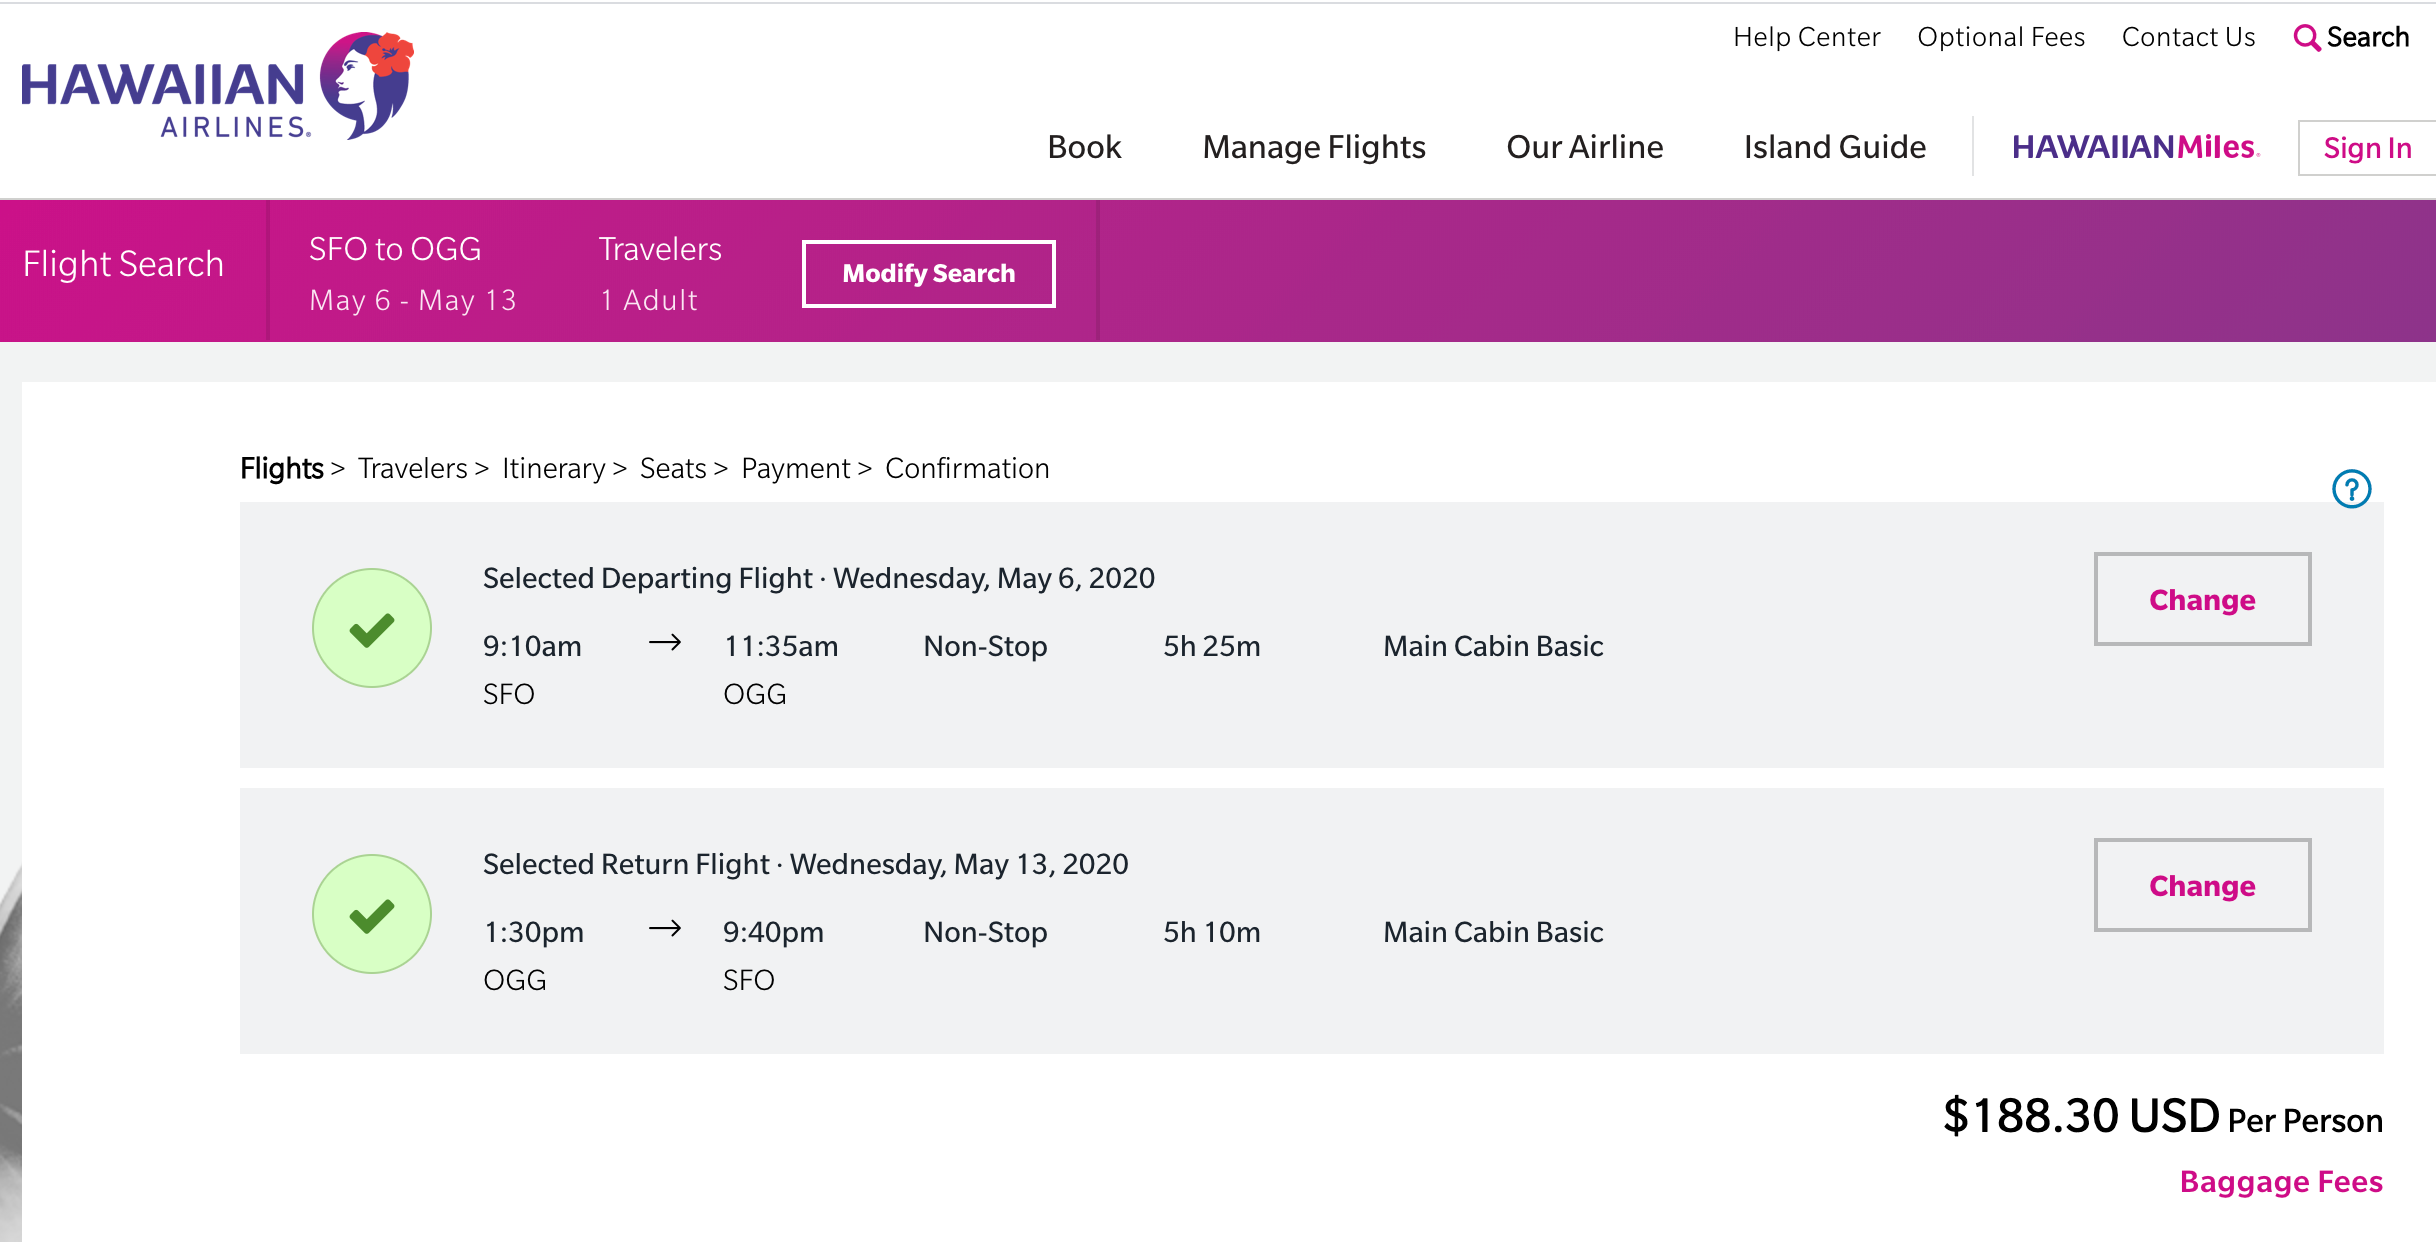This screenshot has height=1242, width=2436.
Task: Open the Island Guide menu
Action: point(1834,147)
